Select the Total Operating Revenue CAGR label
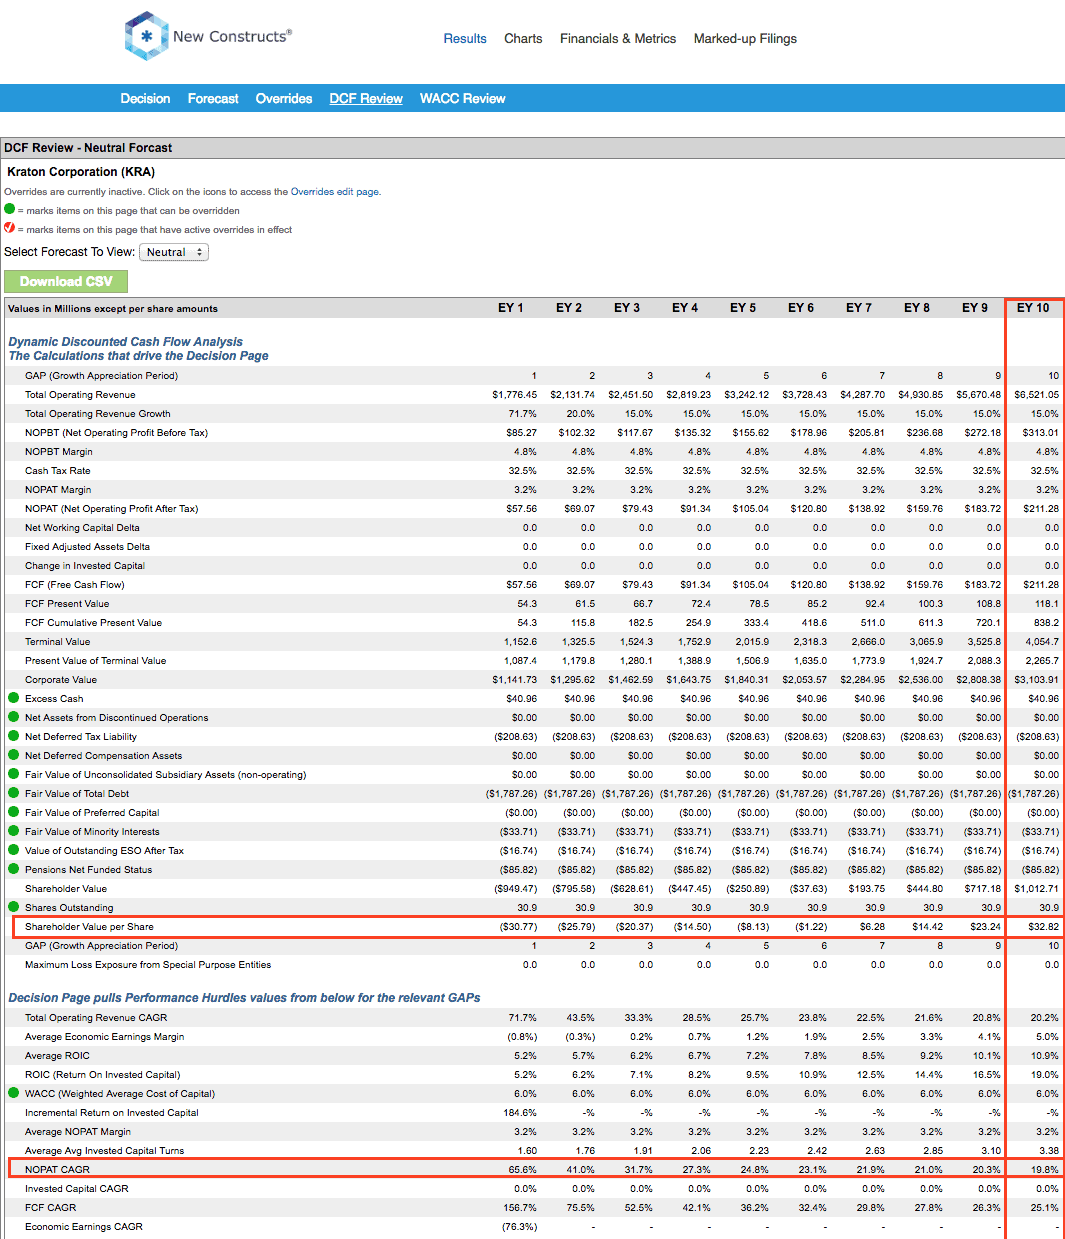The image size is (1065, 1239). 96,1017
